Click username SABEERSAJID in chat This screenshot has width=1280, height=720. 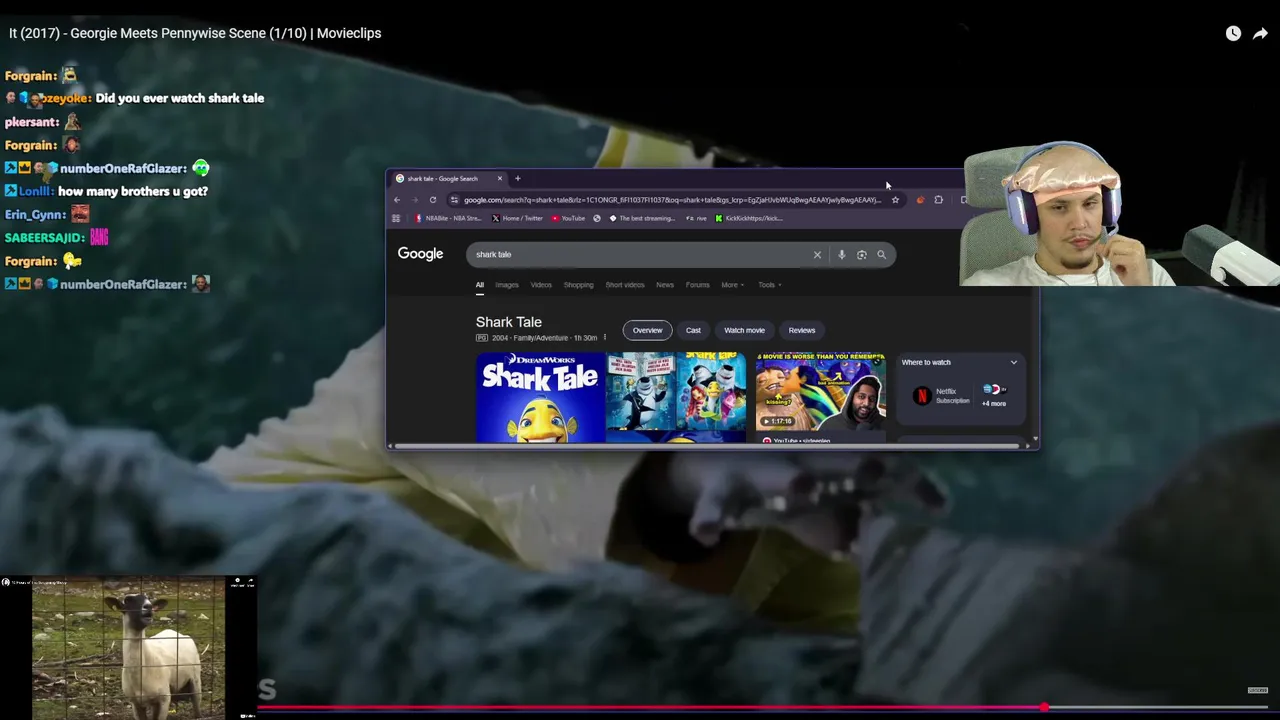click(x=45, y=238)
